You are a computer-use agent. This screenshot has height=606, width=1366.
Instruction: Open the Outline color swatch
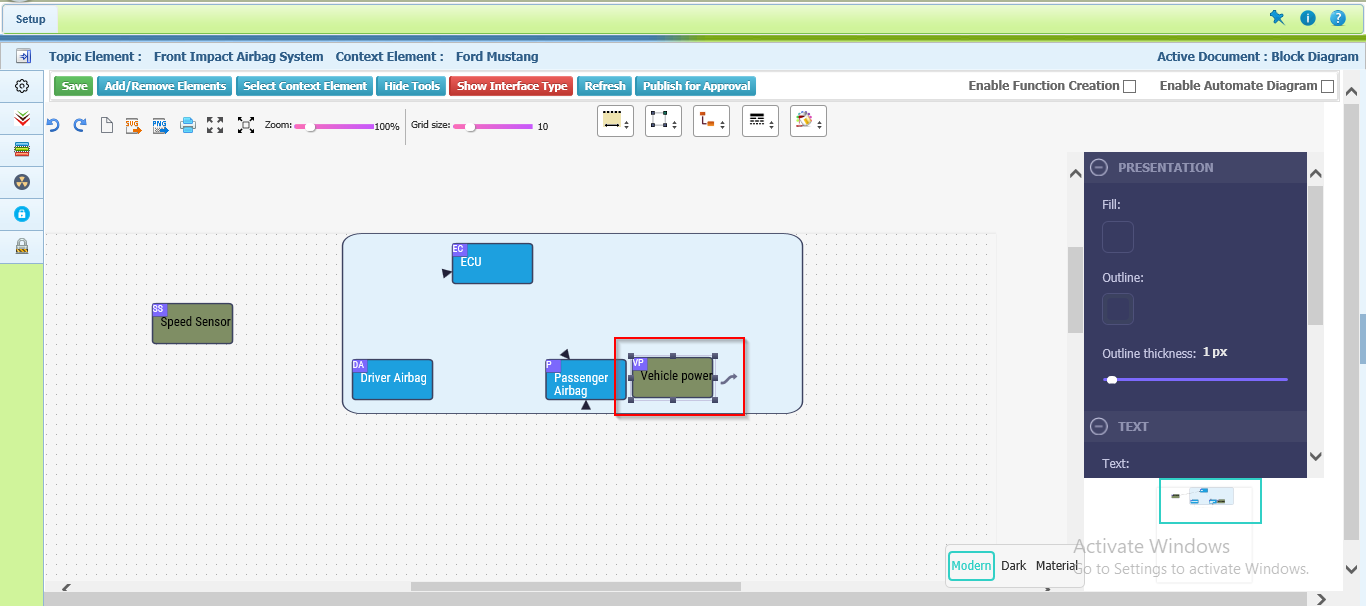pos(1118,309)
